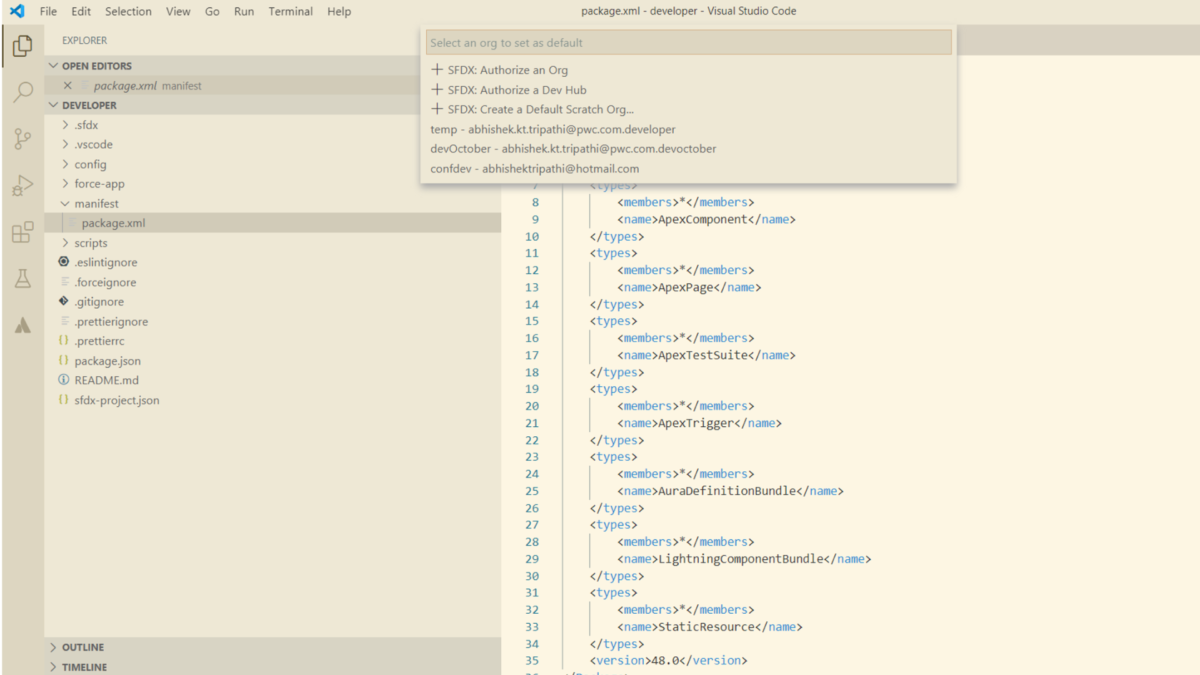This screenshot has height=675, width=1200.
Task: Expand the config folder
Action: pyautogui.click(x=65, y=164)
